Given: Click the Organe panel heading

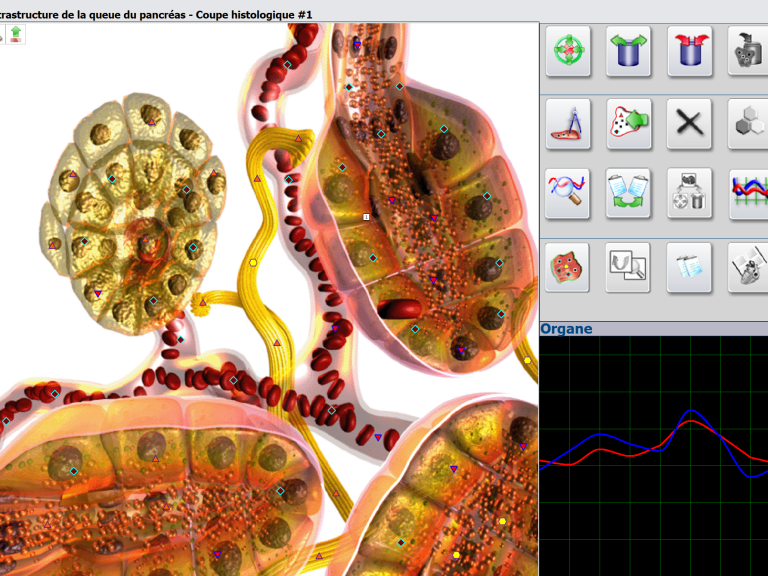Looking at the screenshot, I should click(x=566, y=329).
